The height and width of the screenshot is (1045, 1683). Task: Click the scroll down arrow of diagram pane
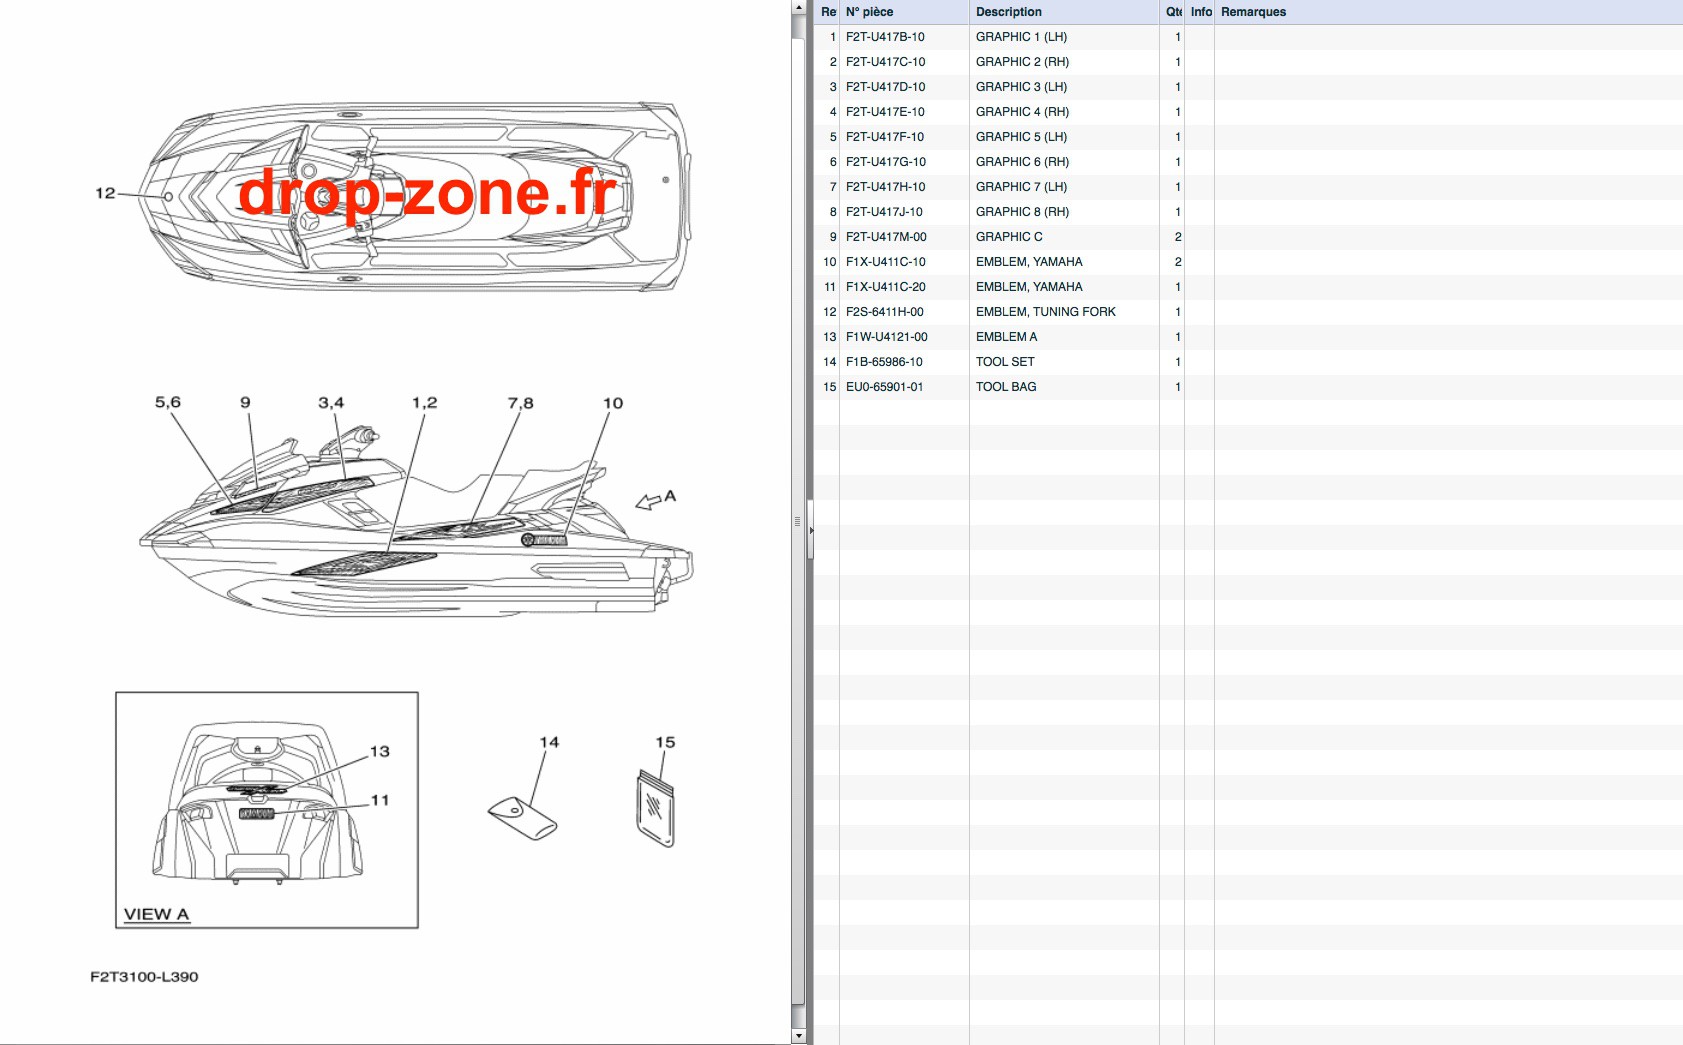pyautogui.click(x=797, y=1036)
